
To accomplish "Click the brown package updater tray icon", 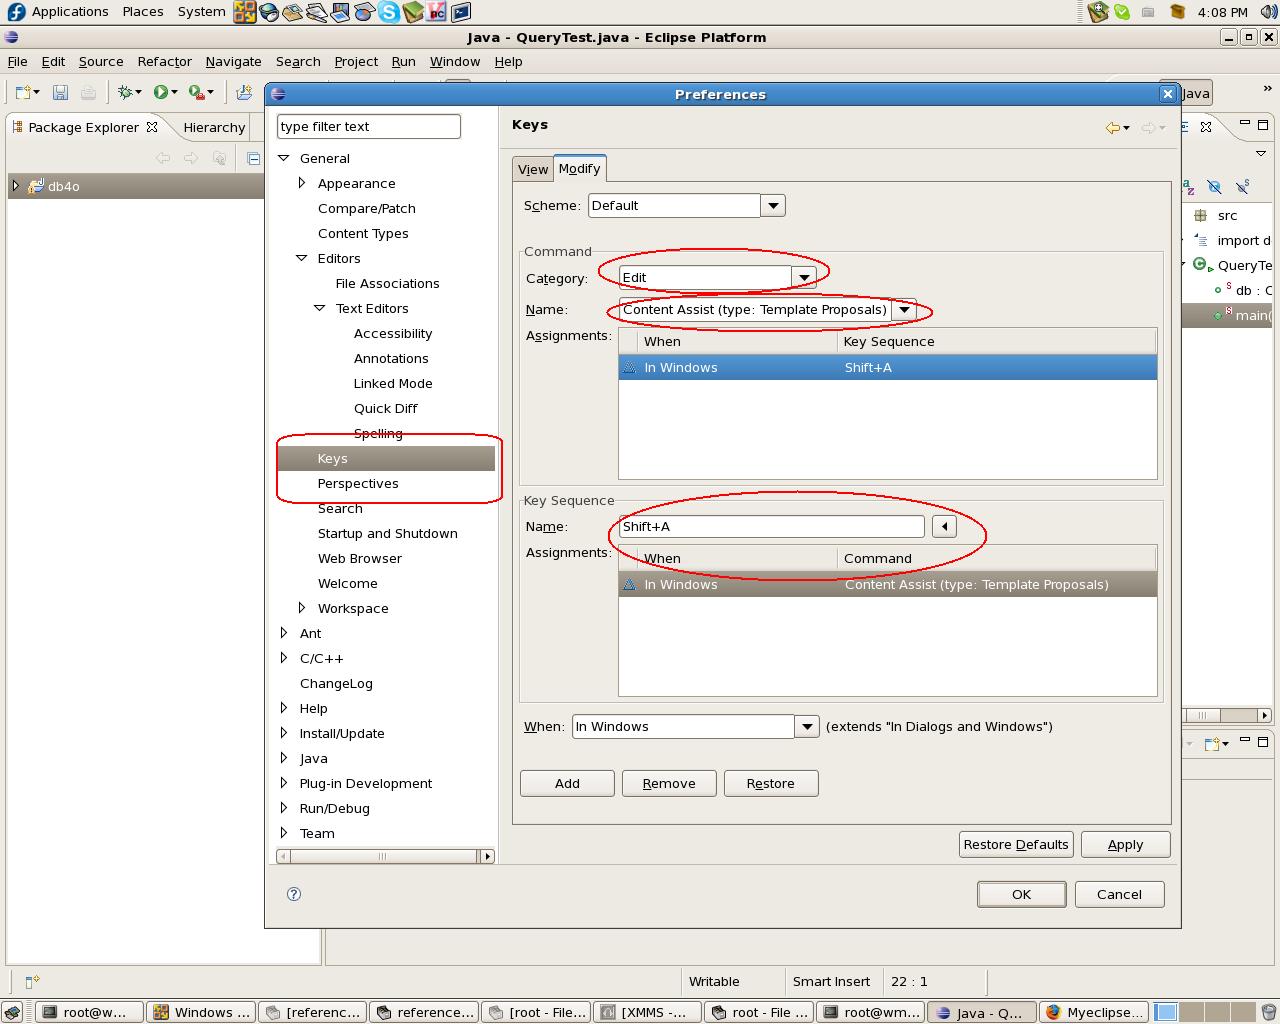I will pyautogui.click(x=1177, y=12).
